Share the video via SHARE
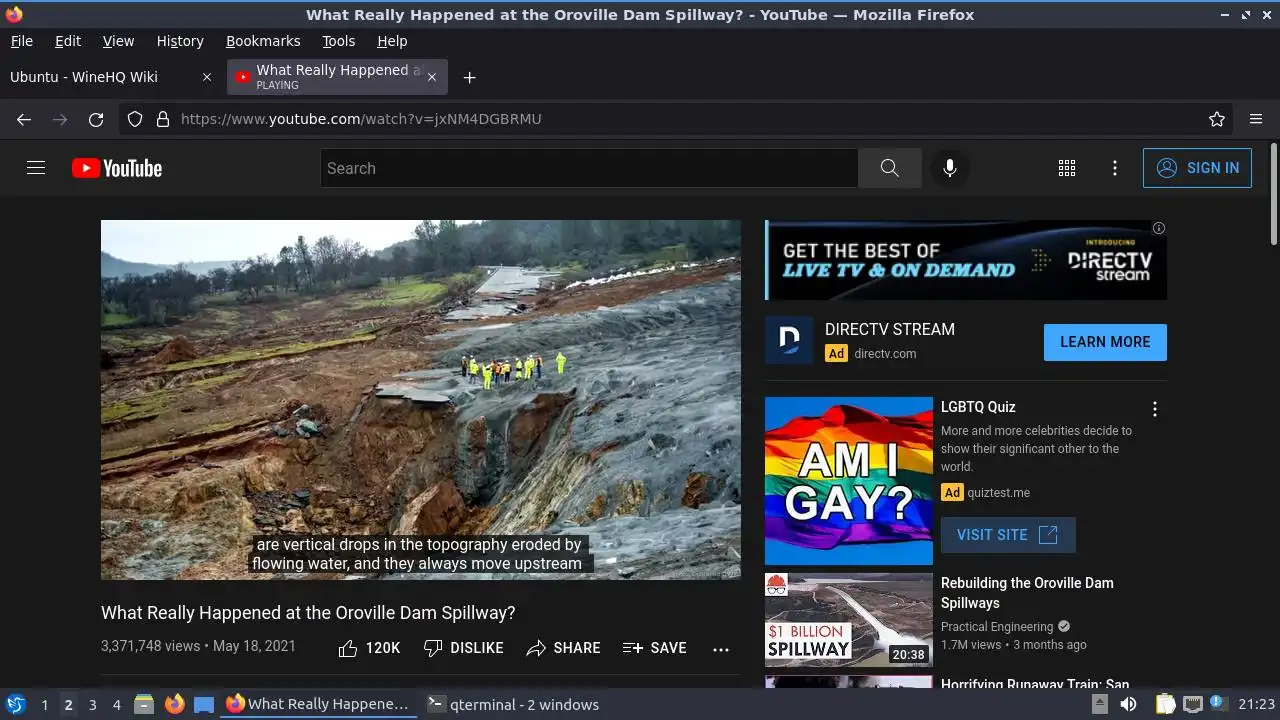 (x=563, y=648)
